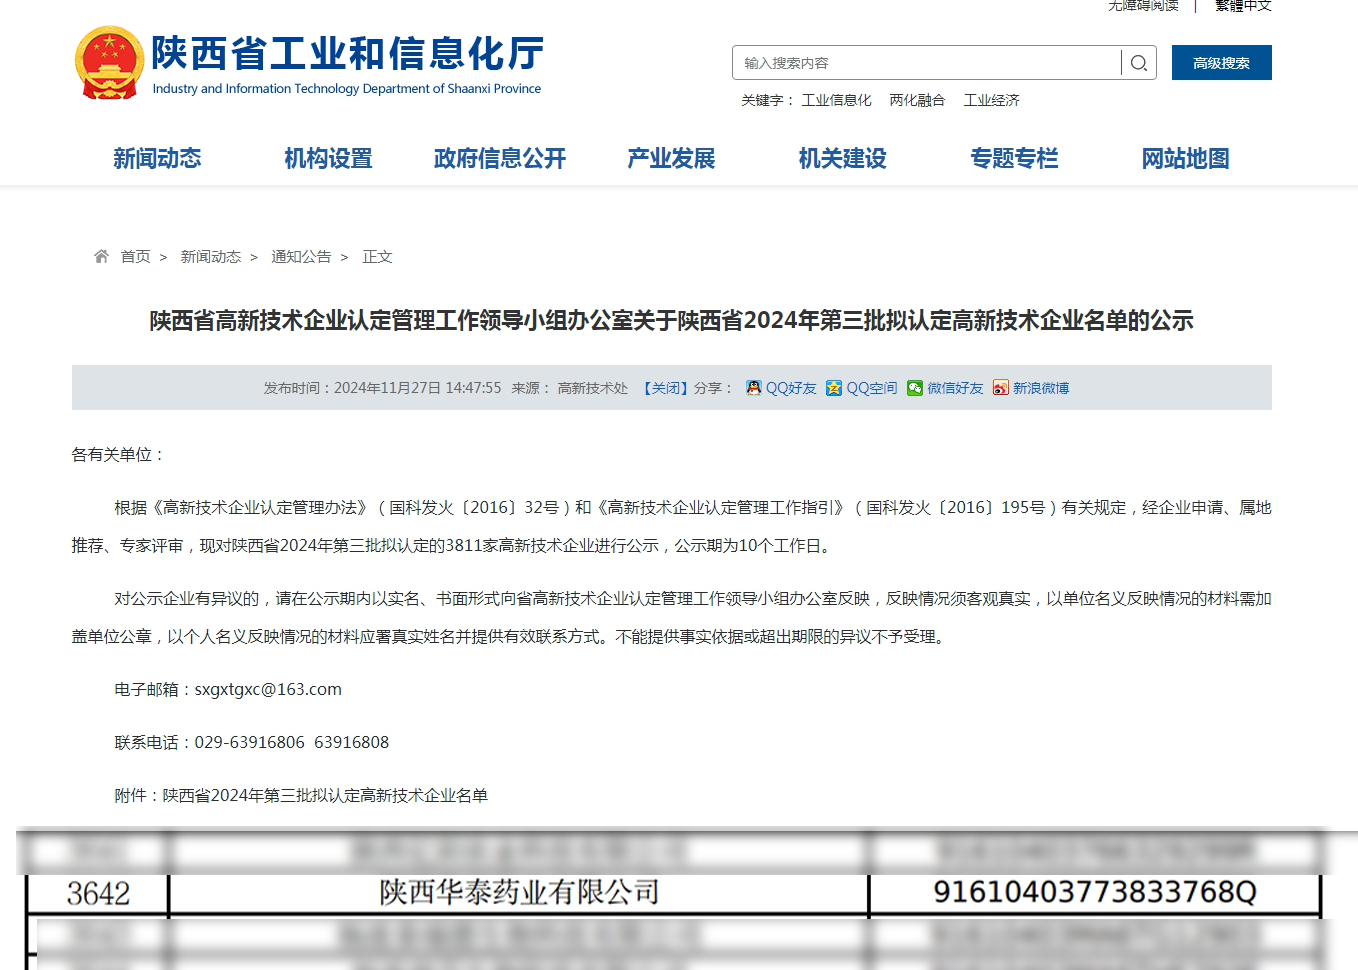Enable 无障碍阅读 accessibility reading mode
Image resolution: width=1358 pixels, height=970 pixels.
[1145, 6]
